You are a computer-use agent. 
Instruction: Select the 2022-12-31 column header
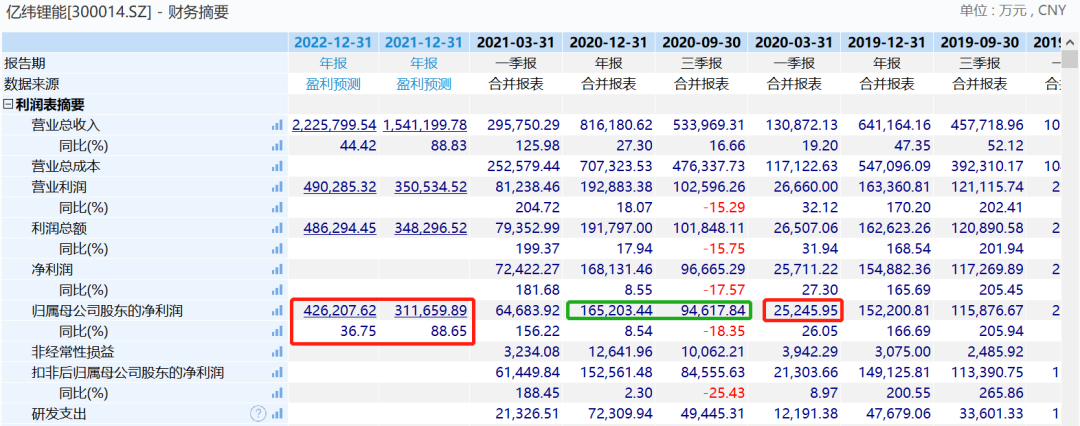click(333, 42)
